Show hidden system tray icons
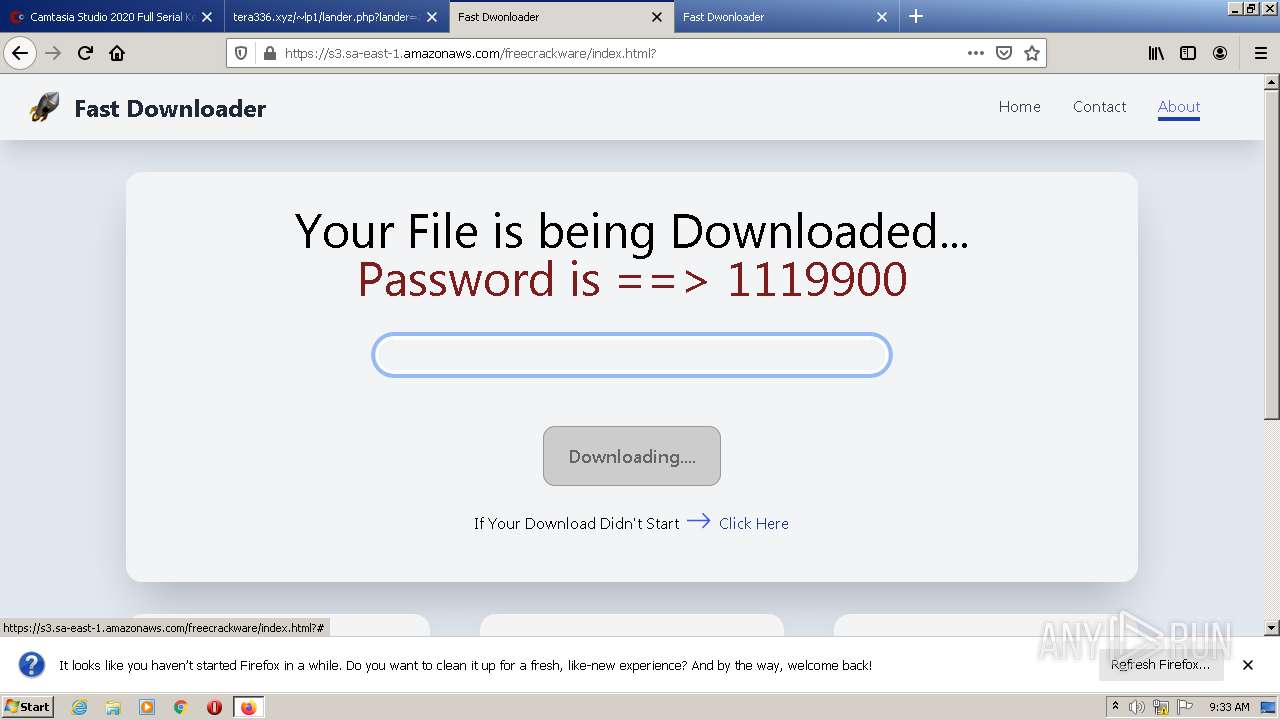This screenshot has height=720, width=1280. point(1116,706)
